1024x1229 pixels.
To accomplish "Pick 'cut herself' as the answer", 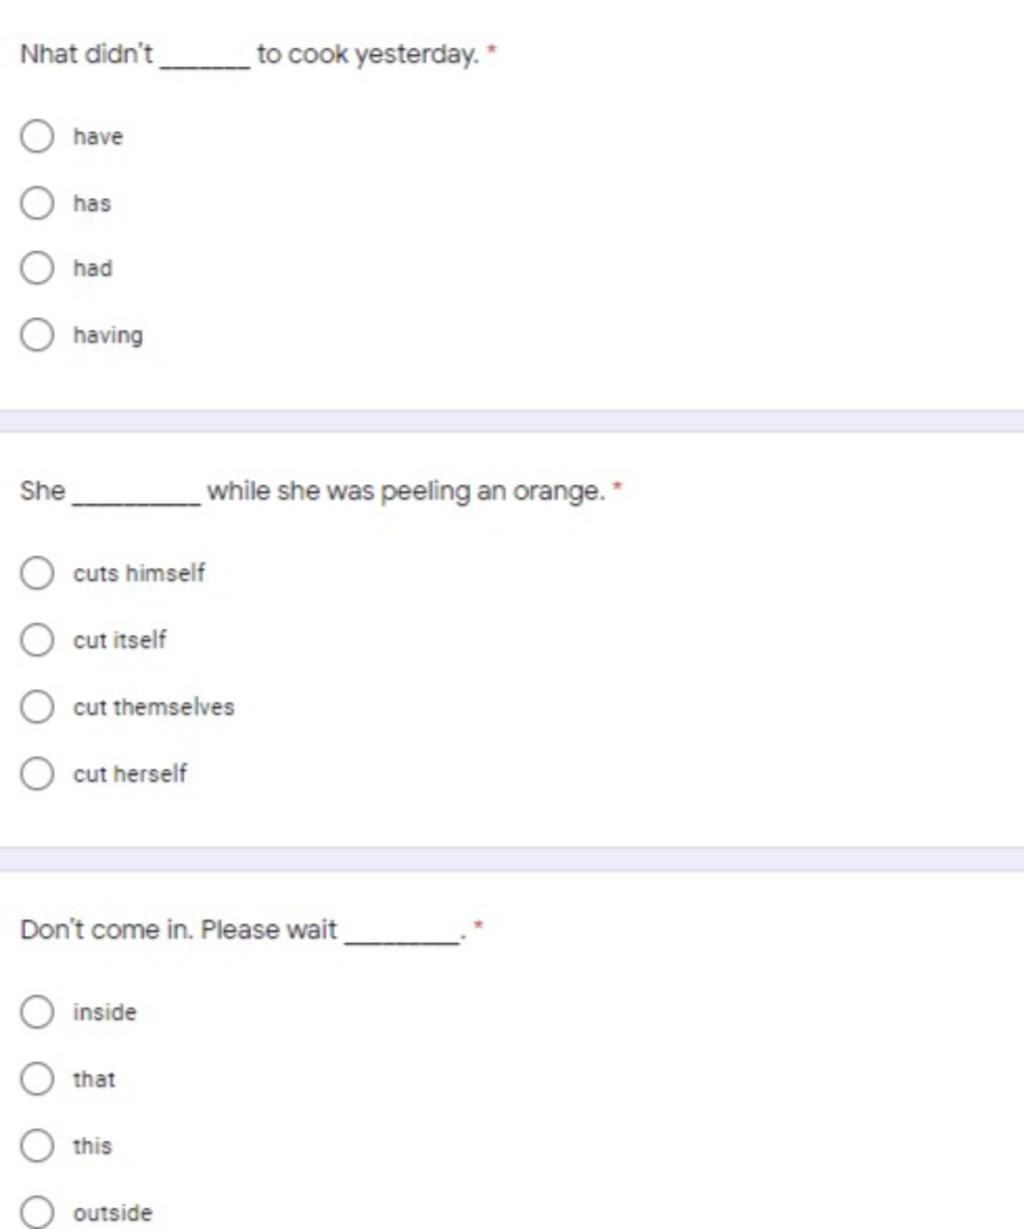I will [x=37, y=774].
